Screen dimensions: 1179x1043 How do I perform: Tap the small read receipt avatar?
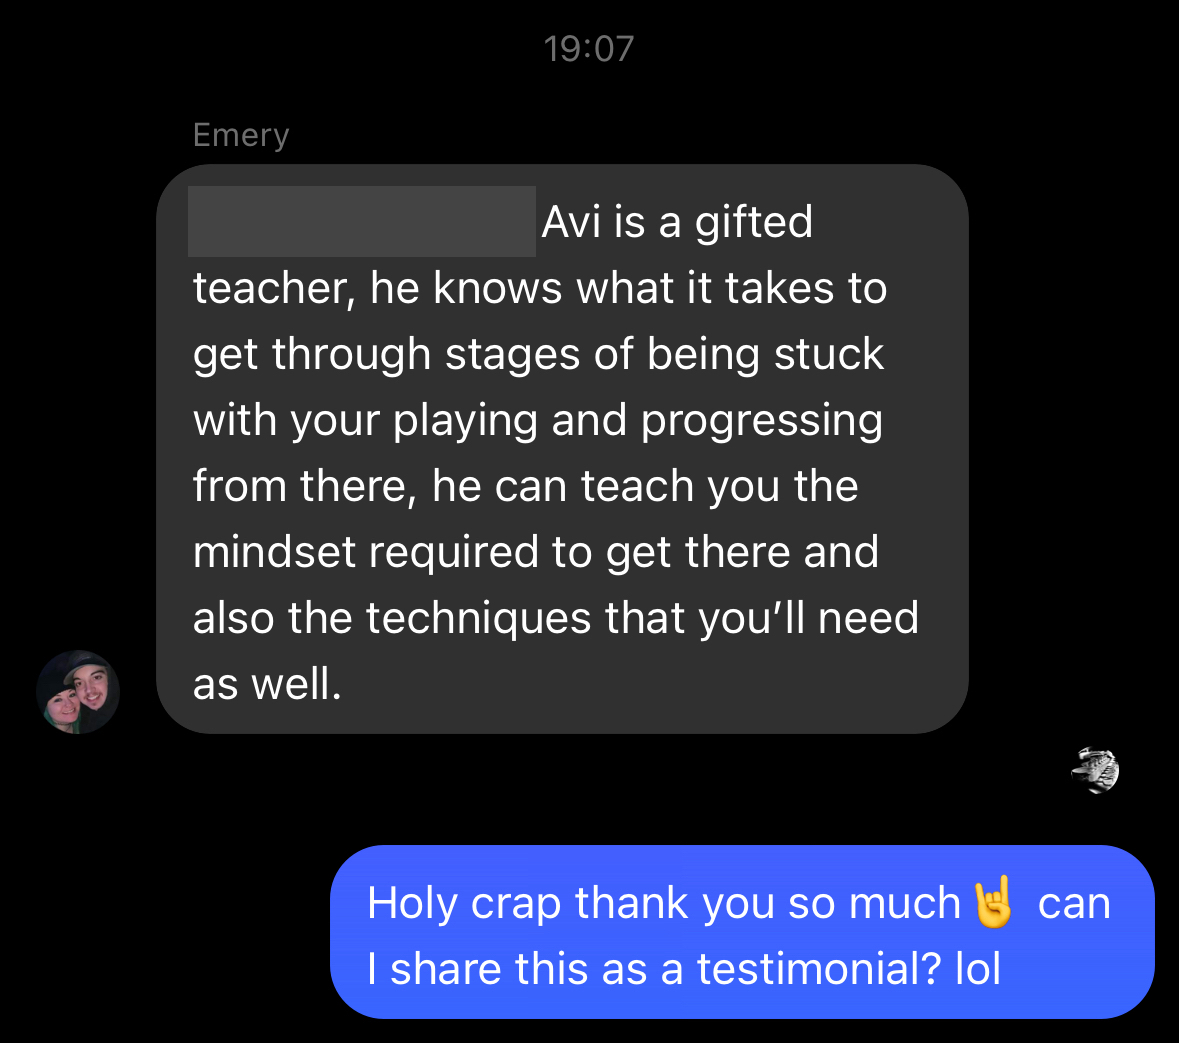tap(1096, 770)
